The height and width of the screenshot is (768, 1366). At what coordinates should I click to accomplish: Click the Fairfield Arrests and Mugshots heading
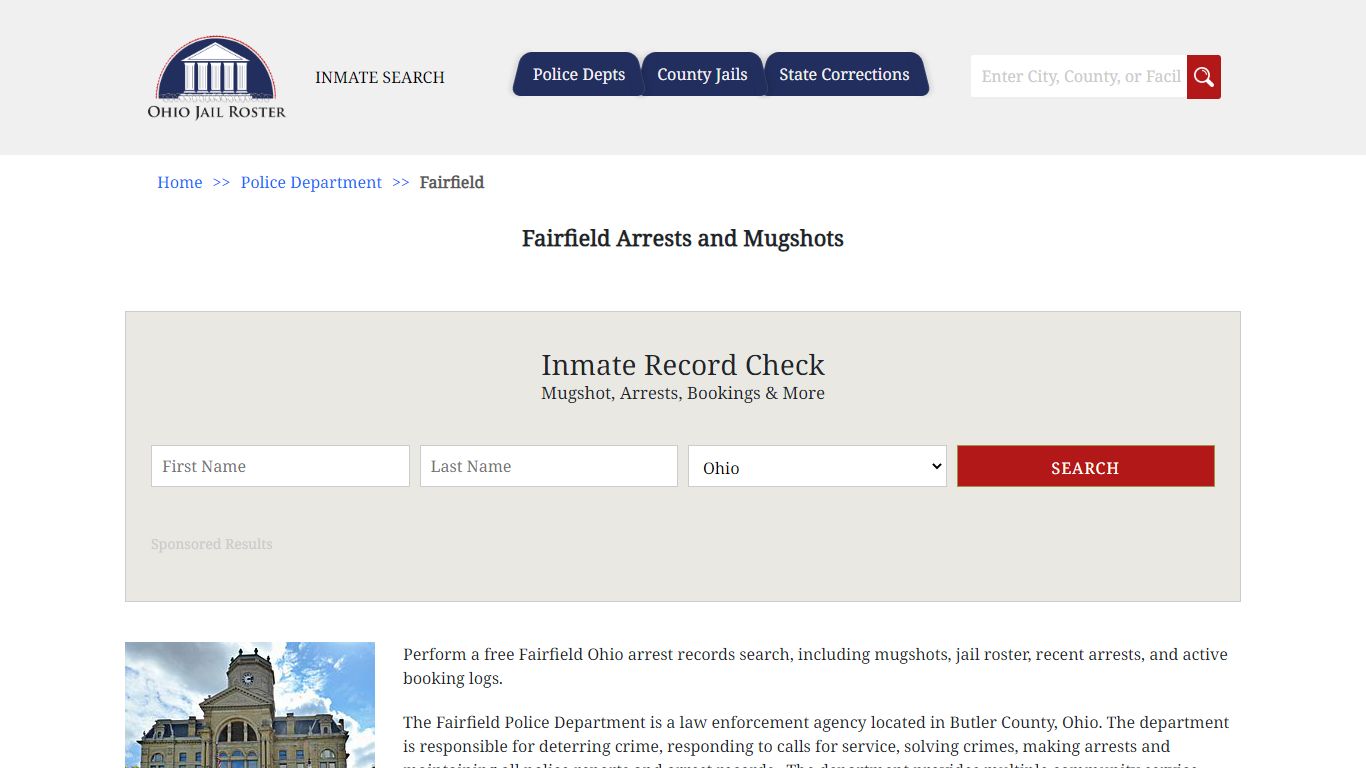pyautogui.click(x=683, y=238)
